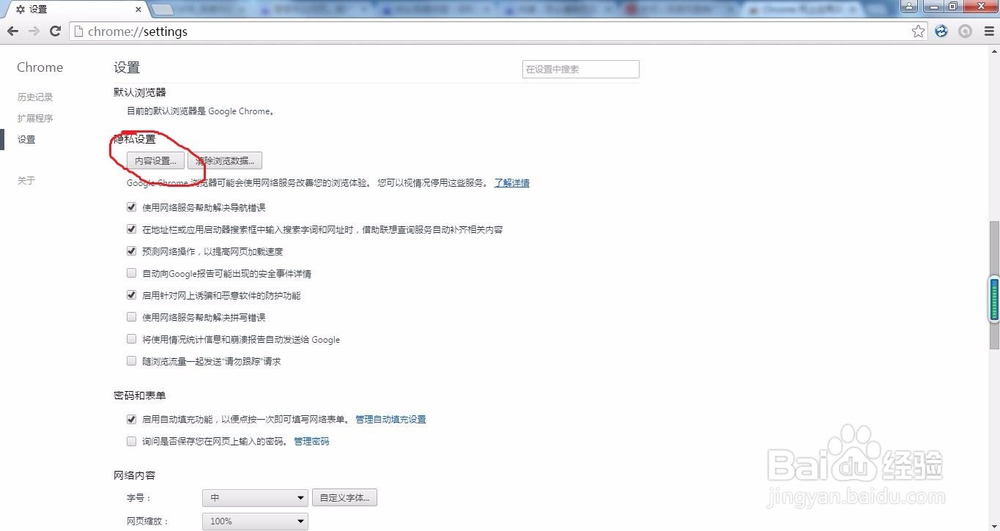Click the 网络内容 section heading
The width and height of the screenshot is (1000, 531).
click(135, 476)
